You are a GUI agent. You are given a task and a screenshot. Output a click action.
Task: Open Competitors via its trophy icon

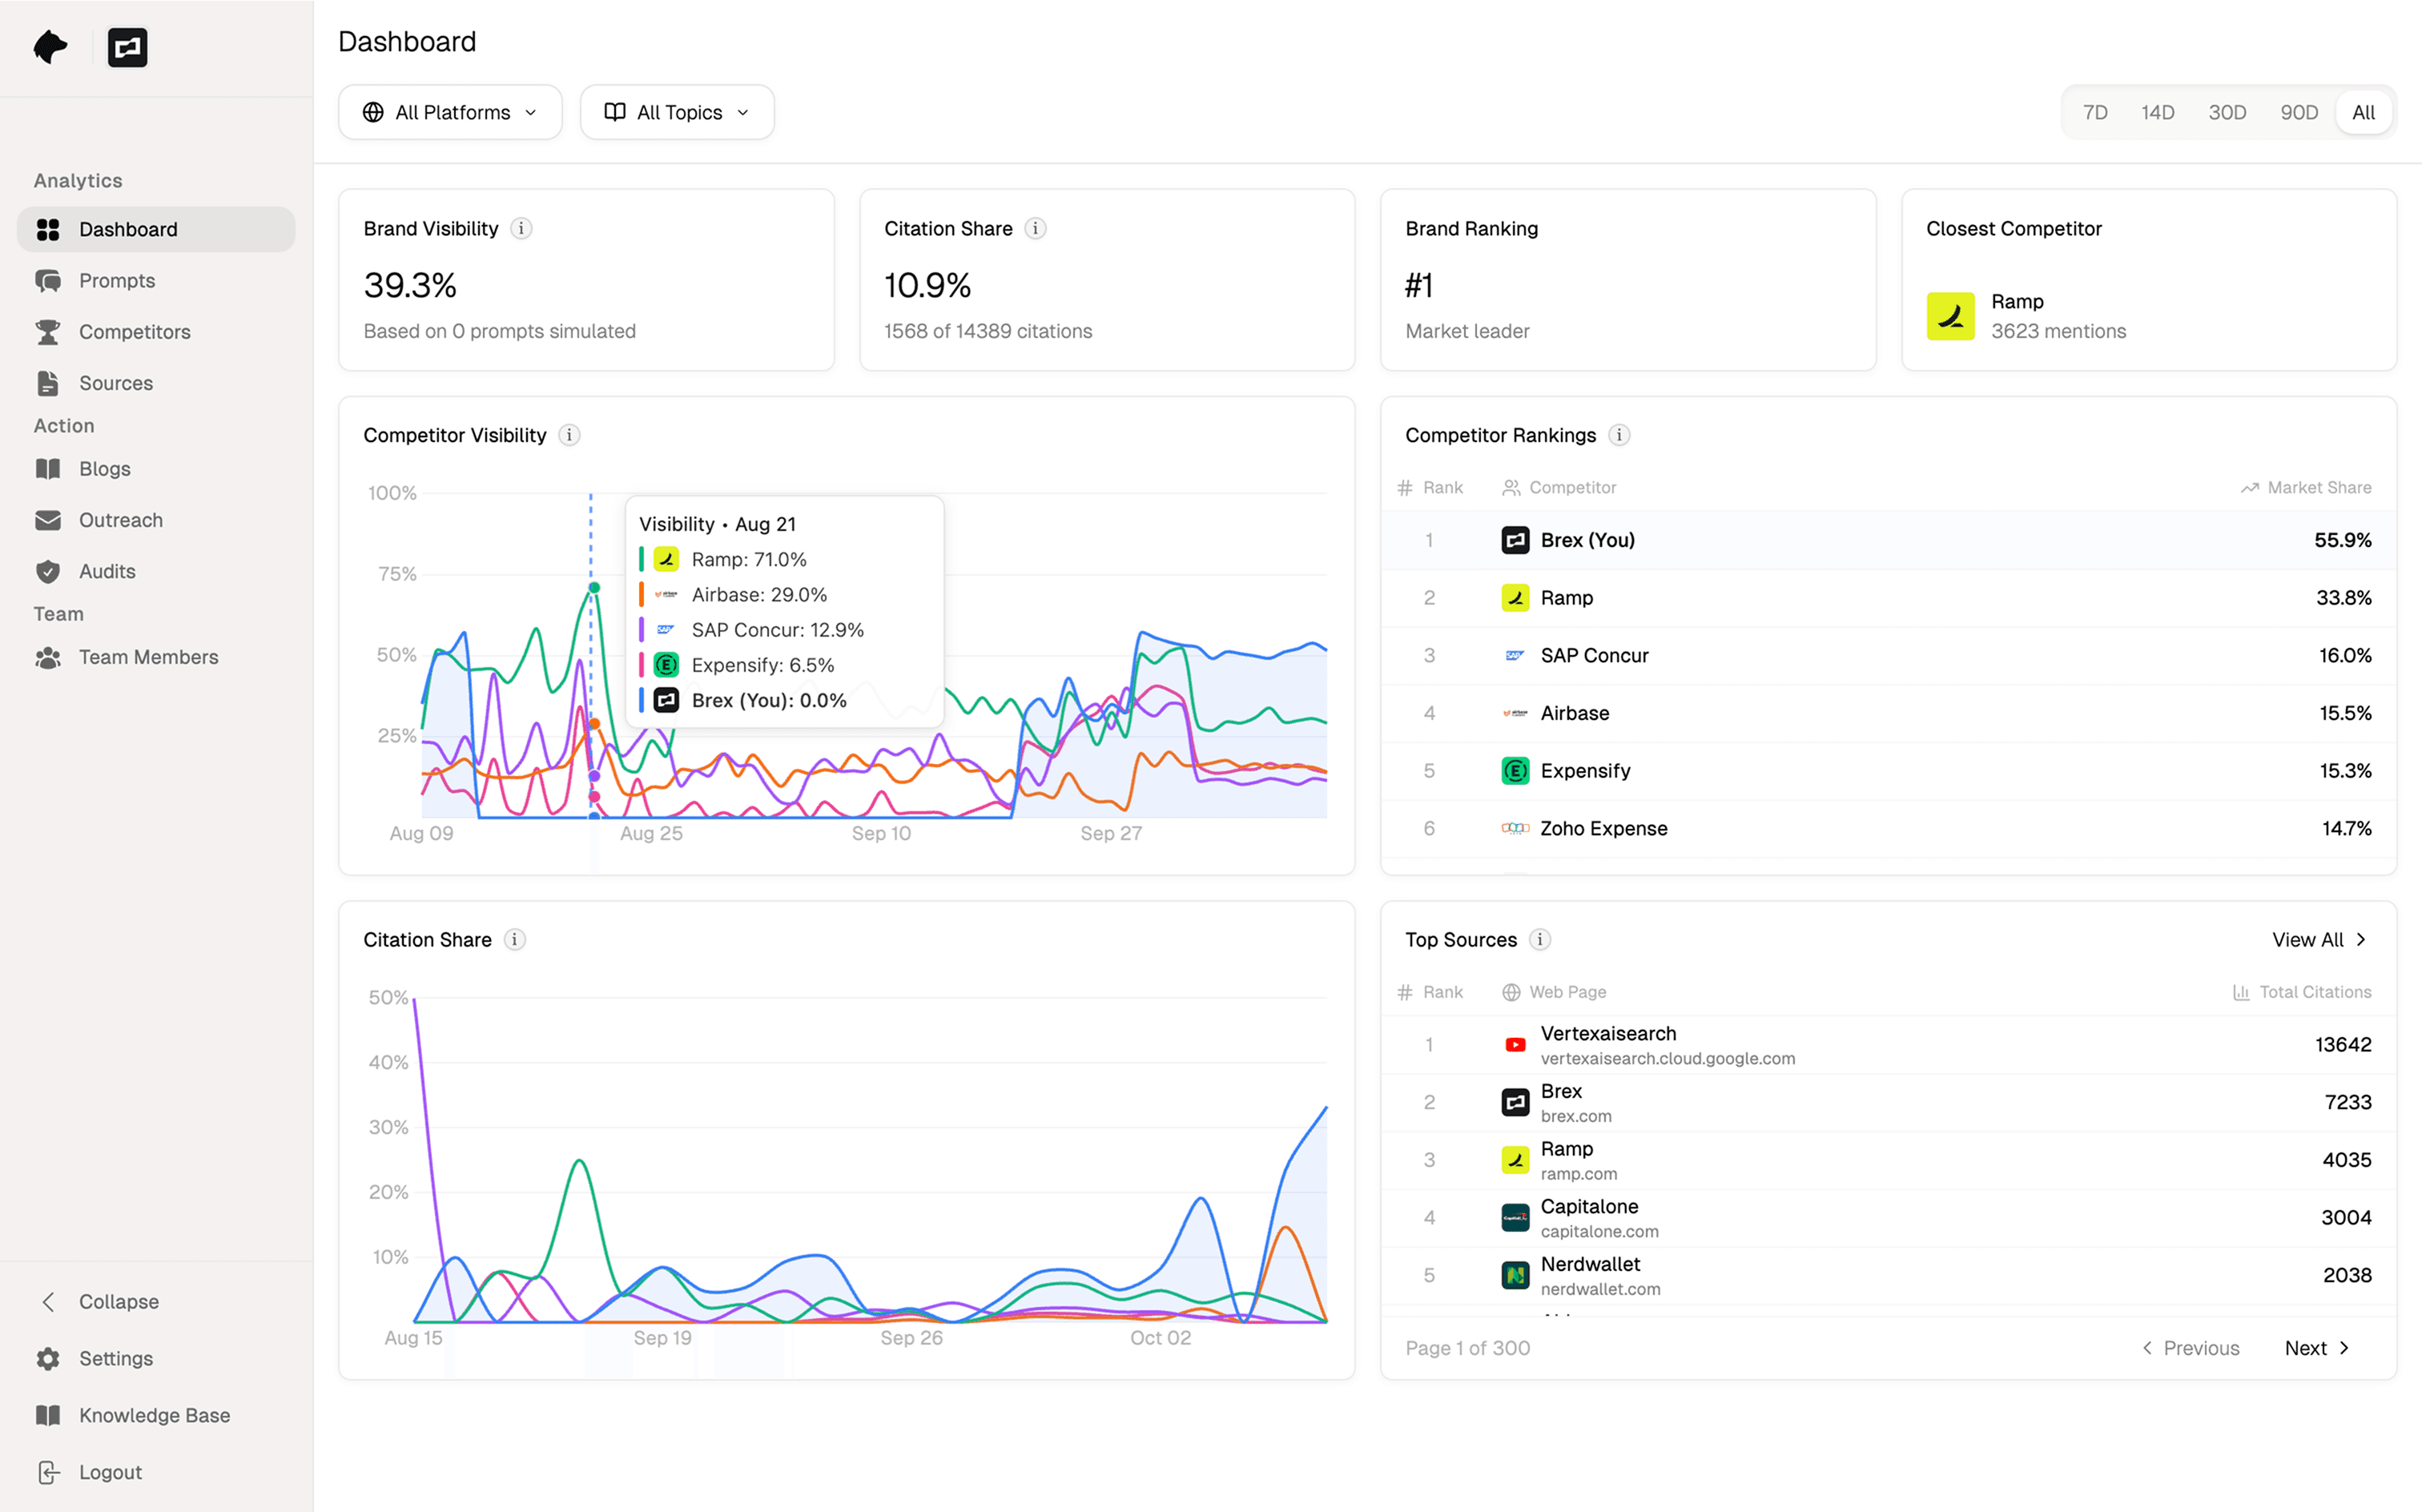48,332
